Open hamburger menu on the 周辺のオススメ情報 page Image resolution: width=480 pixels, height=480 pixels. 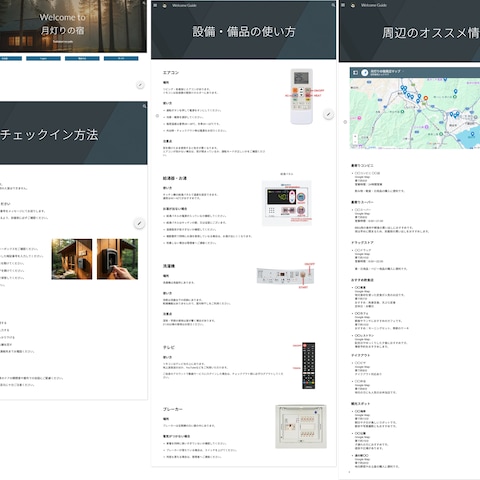343,5
